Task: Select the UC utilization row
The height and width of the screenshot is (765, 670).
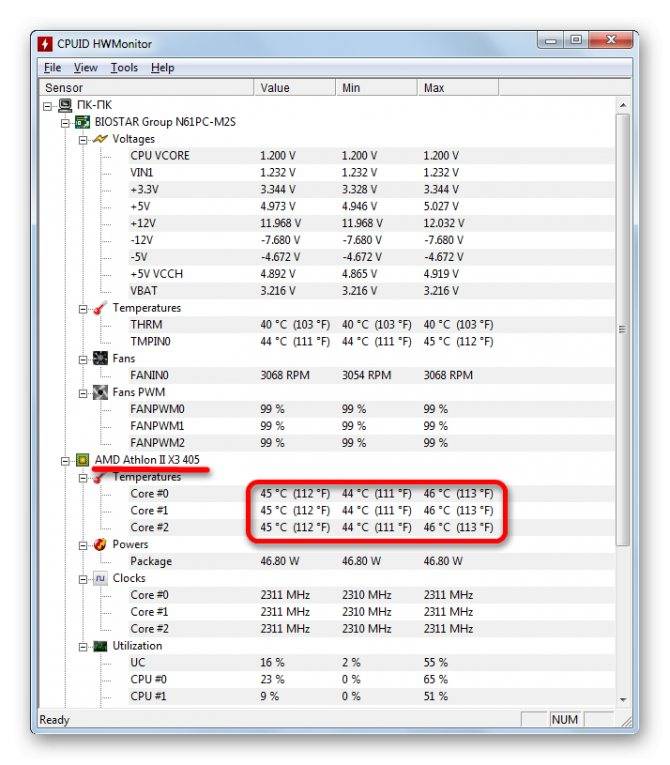Action: point(327,663)
